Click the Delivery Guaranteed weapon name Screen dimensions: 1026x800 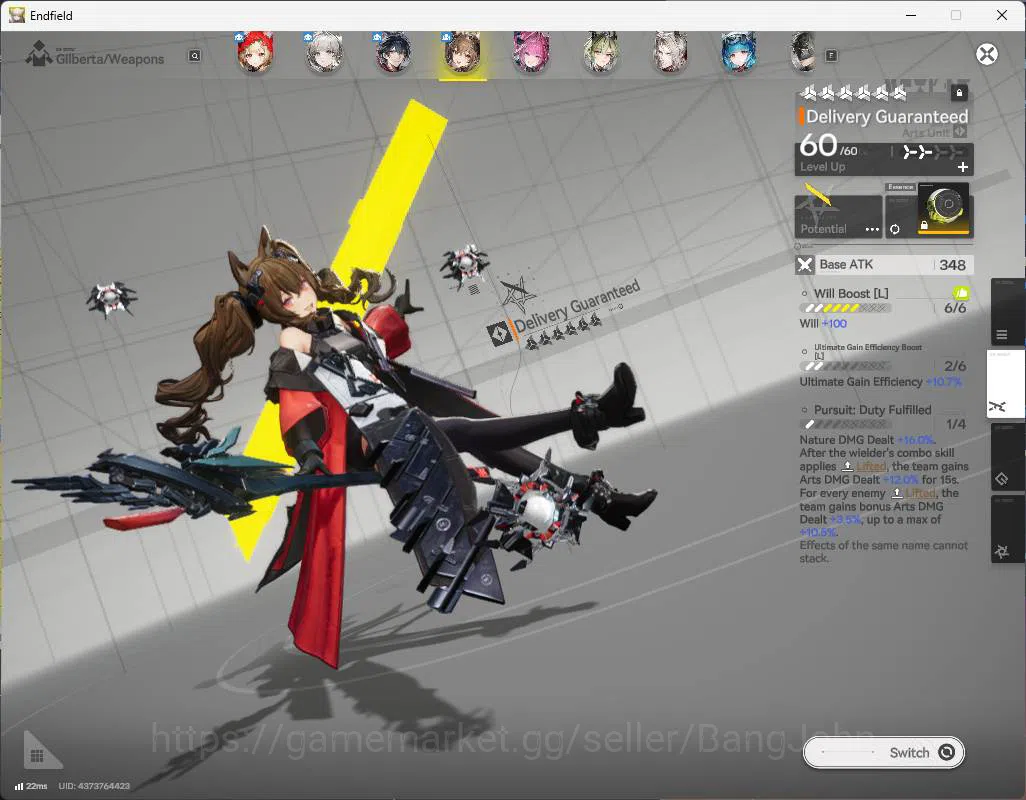click(887, 116)
